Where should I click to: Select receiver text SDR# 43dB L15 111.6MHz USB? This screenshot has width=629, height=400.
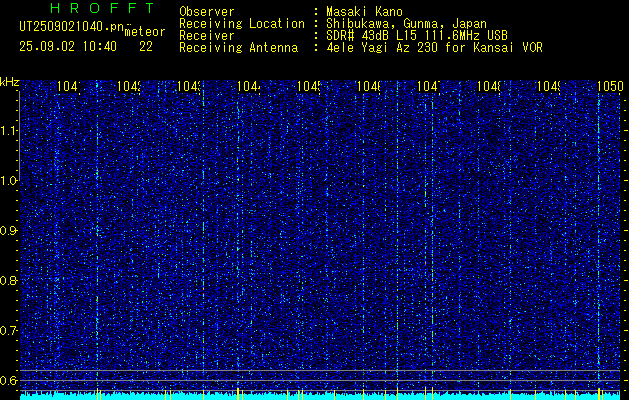(417, 36)
